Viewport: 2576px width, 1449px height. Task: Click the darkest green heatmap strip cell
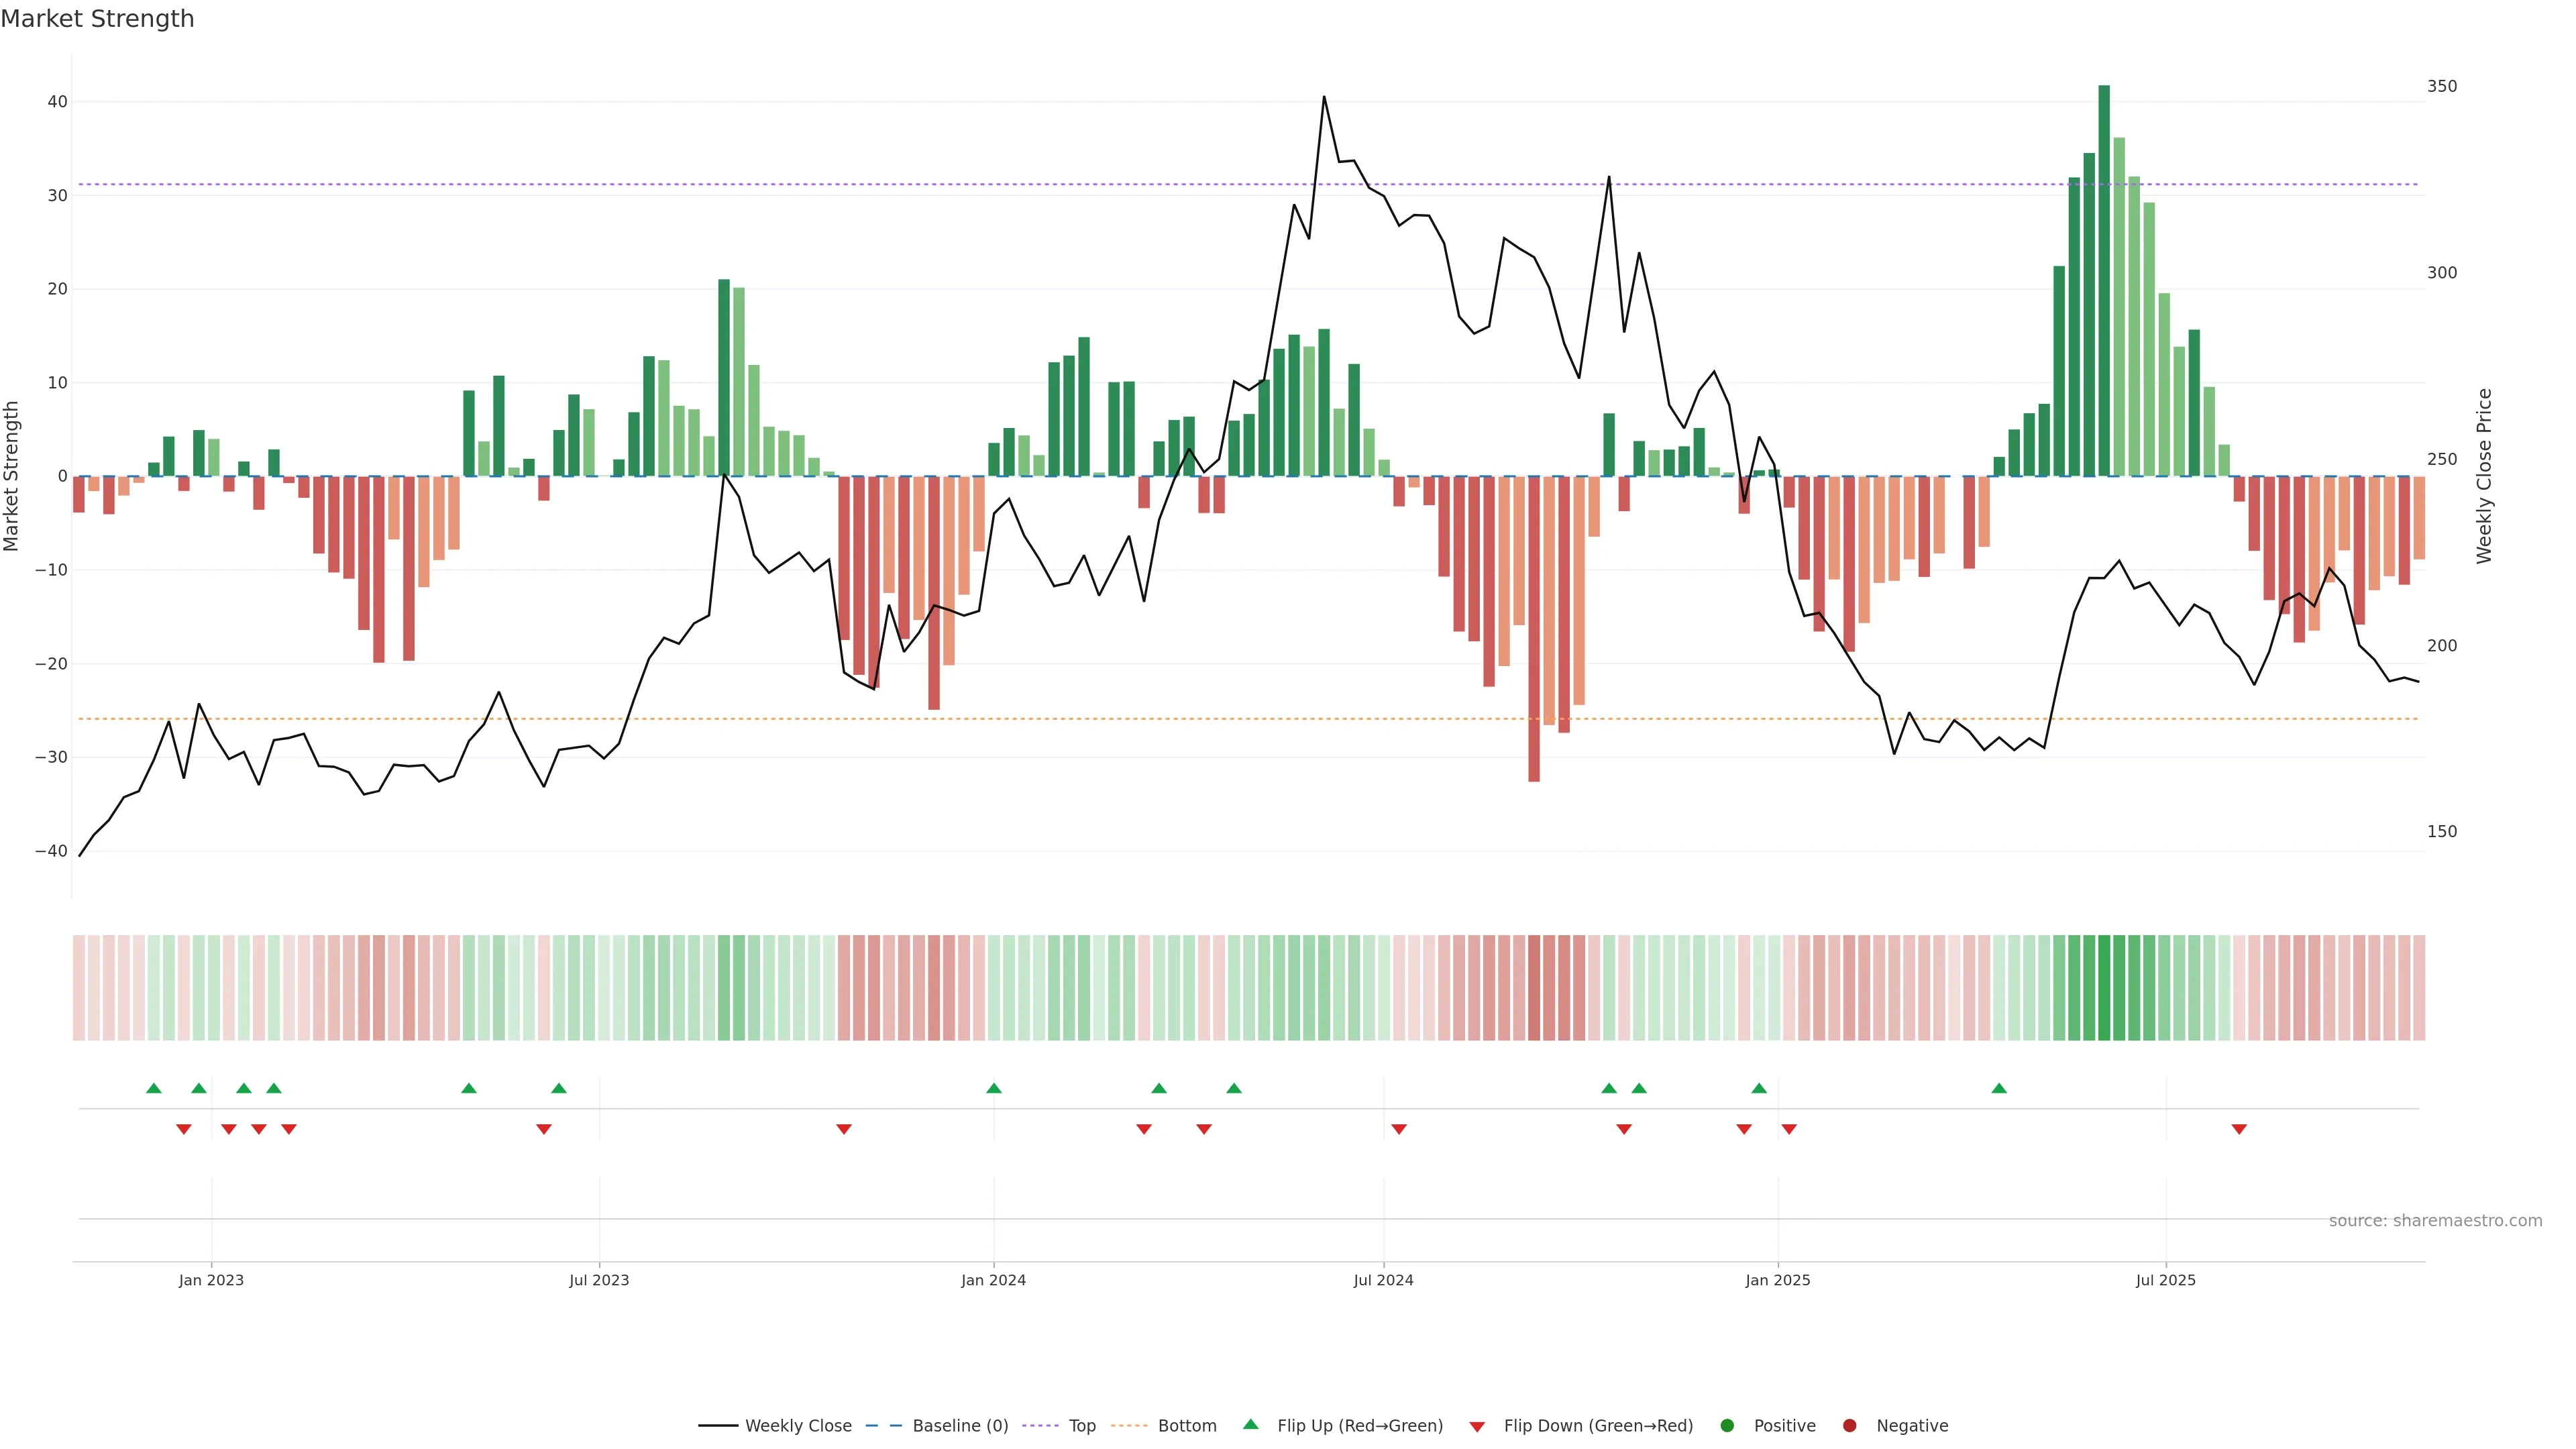click(x=2104, y=988)
